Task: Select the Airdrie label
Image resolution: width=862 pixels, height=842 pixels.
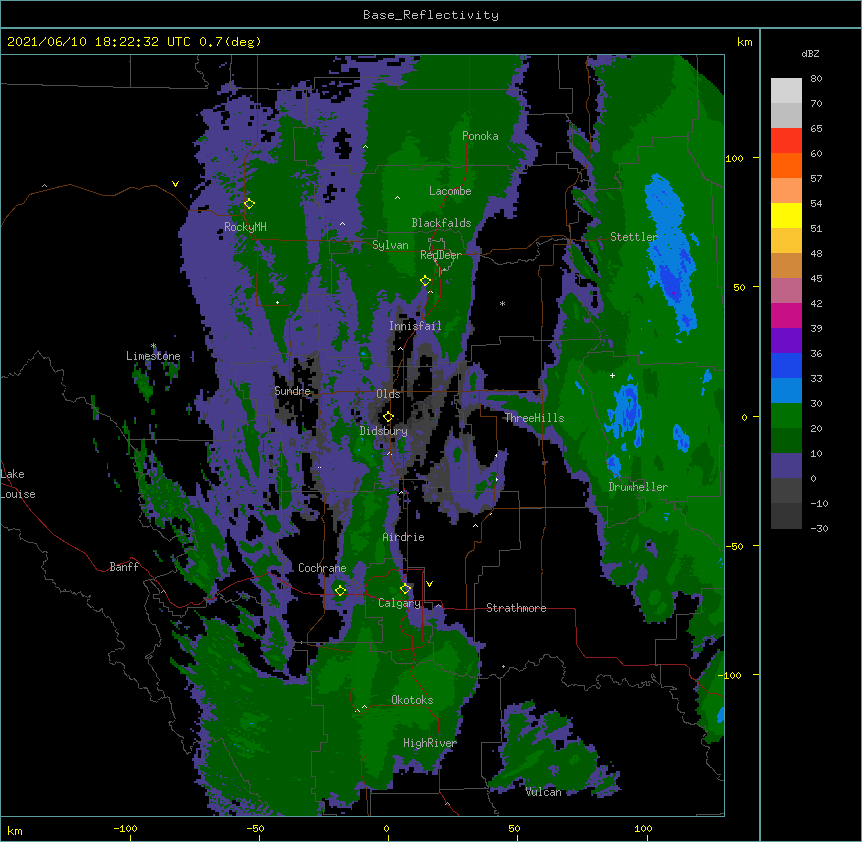Action: (404, 537)
